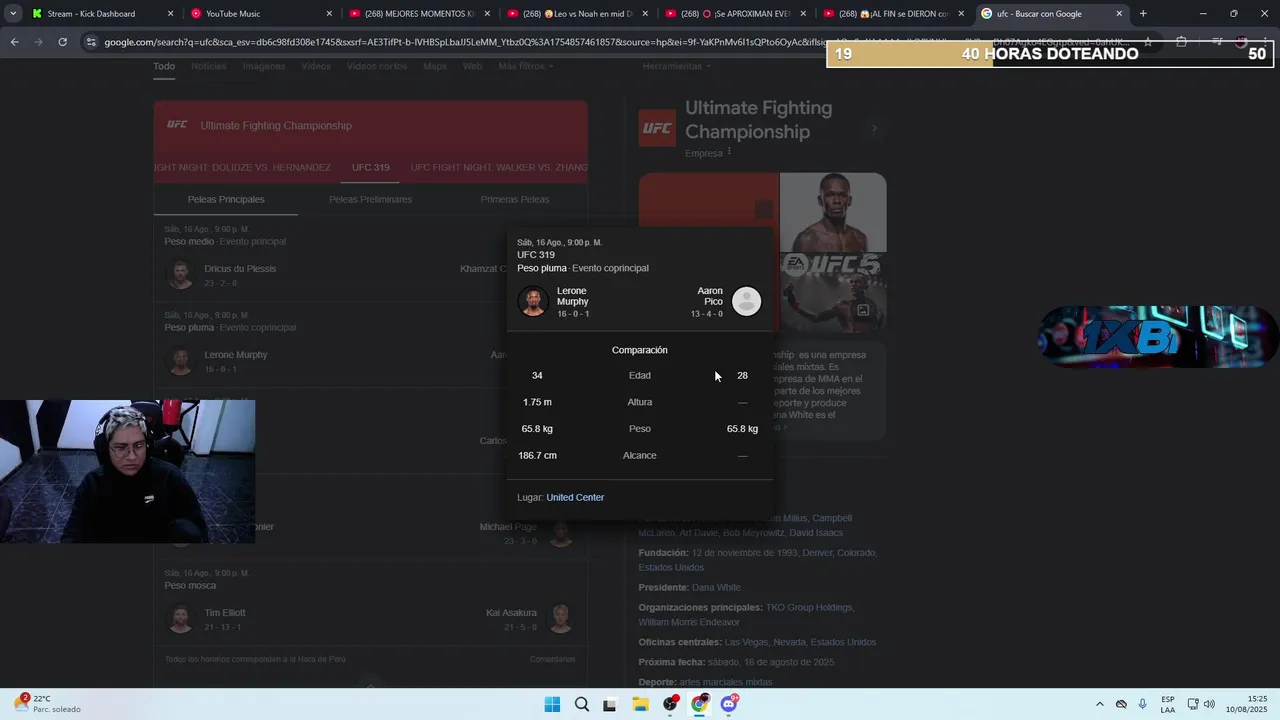This screenshot has height=720, width=1280.
Task: Click Kai Asakura fighter avatar
Action: coord(561,618)
